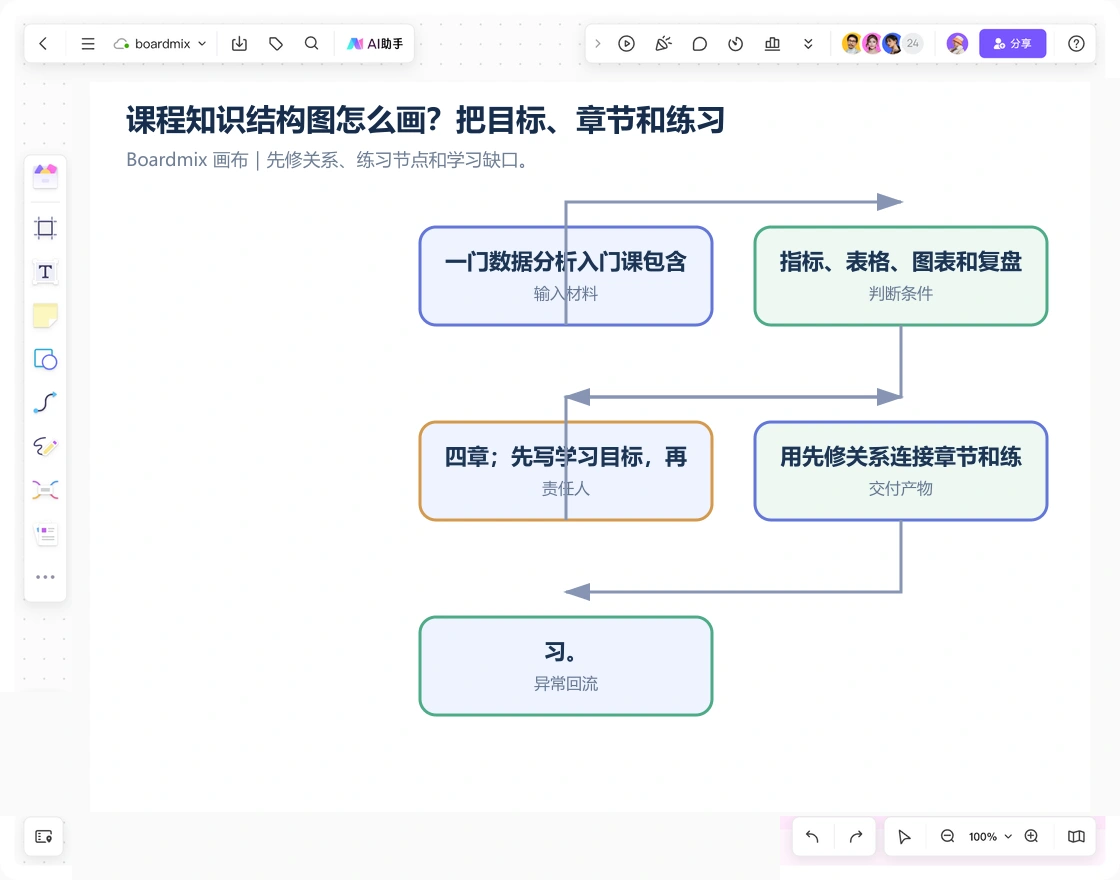Select the cursor pointer mode
Image resolution: width=1120 pixels, height=880 pixels.
click(904, 836)
